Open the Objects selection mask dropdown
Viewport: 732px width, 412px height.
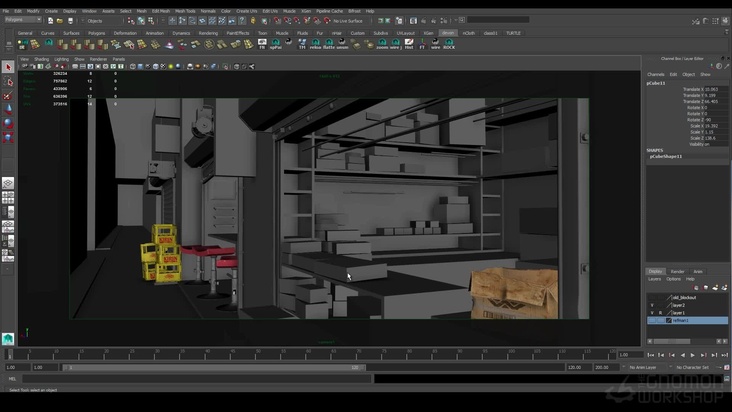click(102, 21)
